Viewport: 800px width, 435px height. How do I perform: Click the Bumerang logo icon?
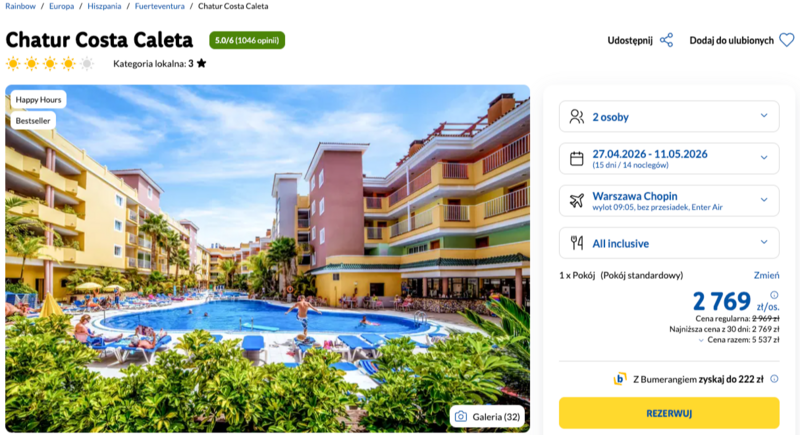tap(620, 378)
